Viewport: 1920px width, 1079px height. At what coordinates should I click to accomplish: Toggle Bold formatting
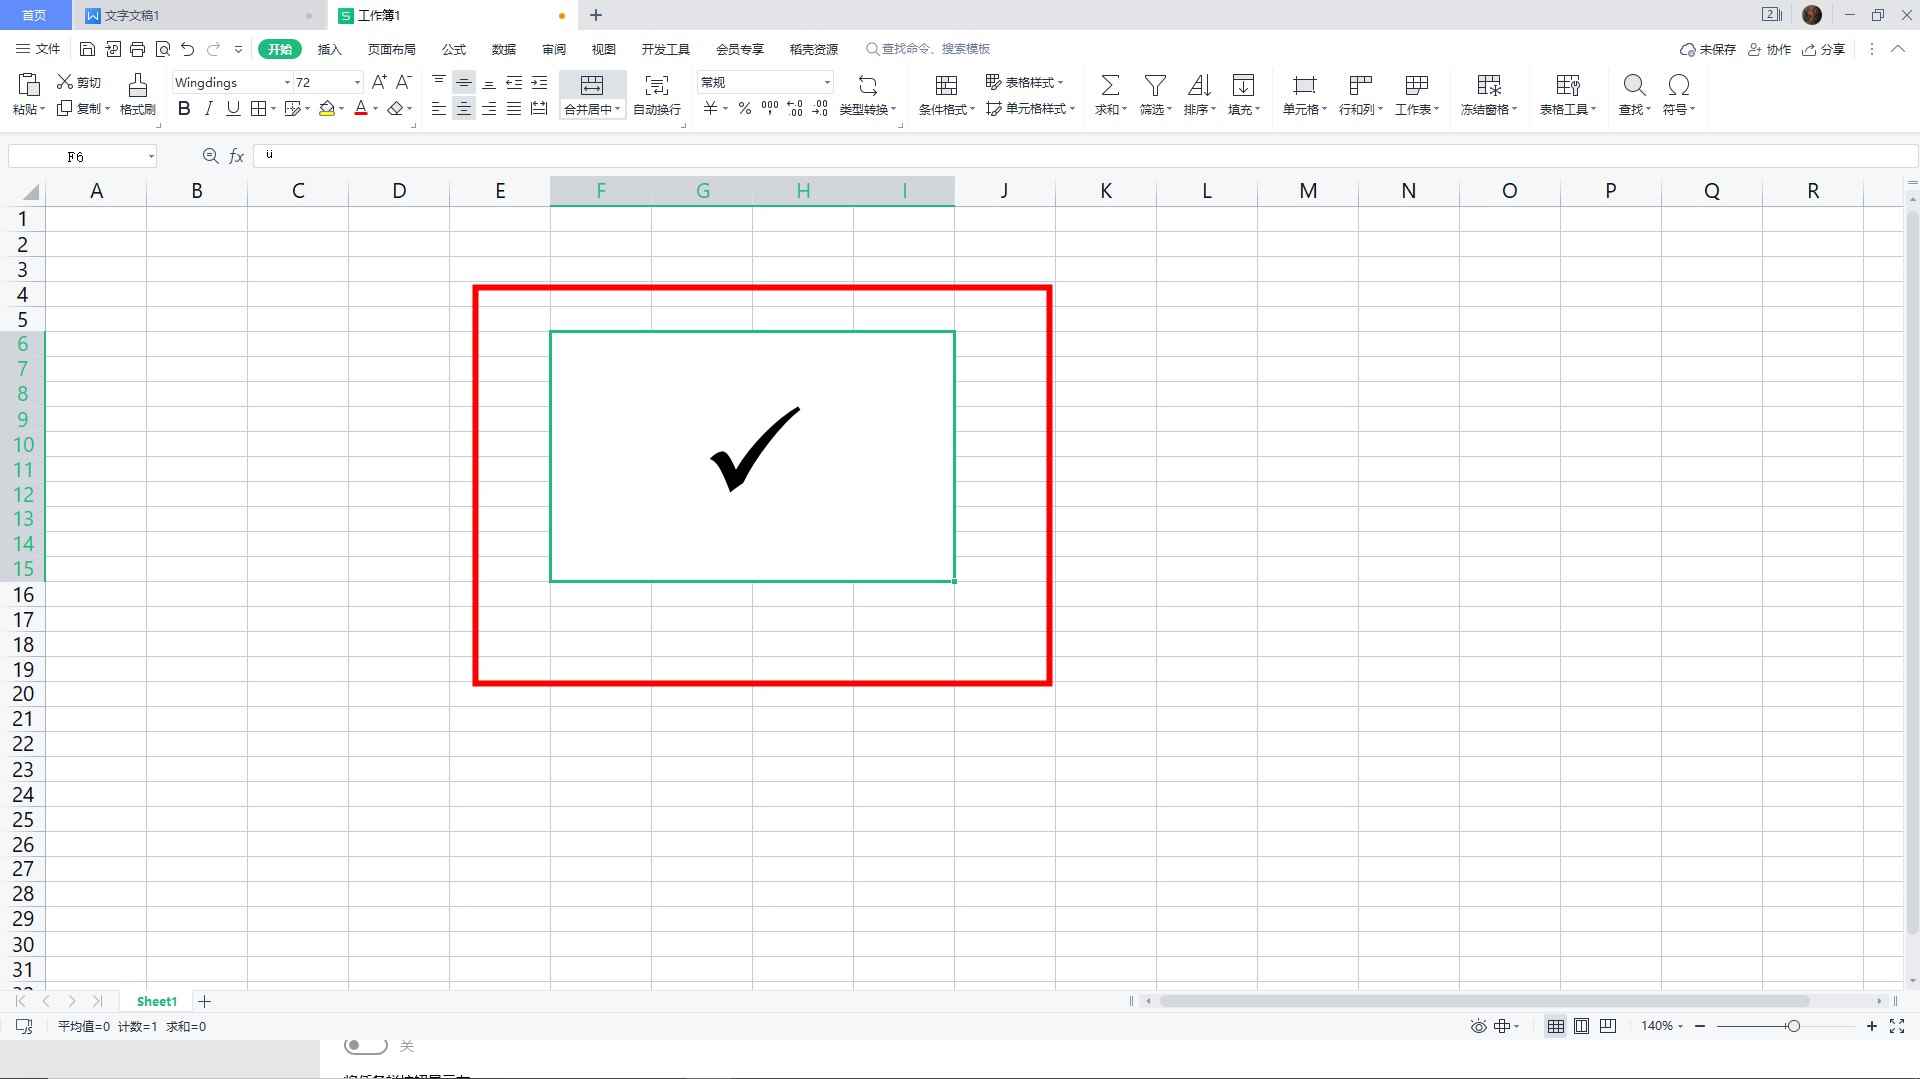click(x=184, y=109)
